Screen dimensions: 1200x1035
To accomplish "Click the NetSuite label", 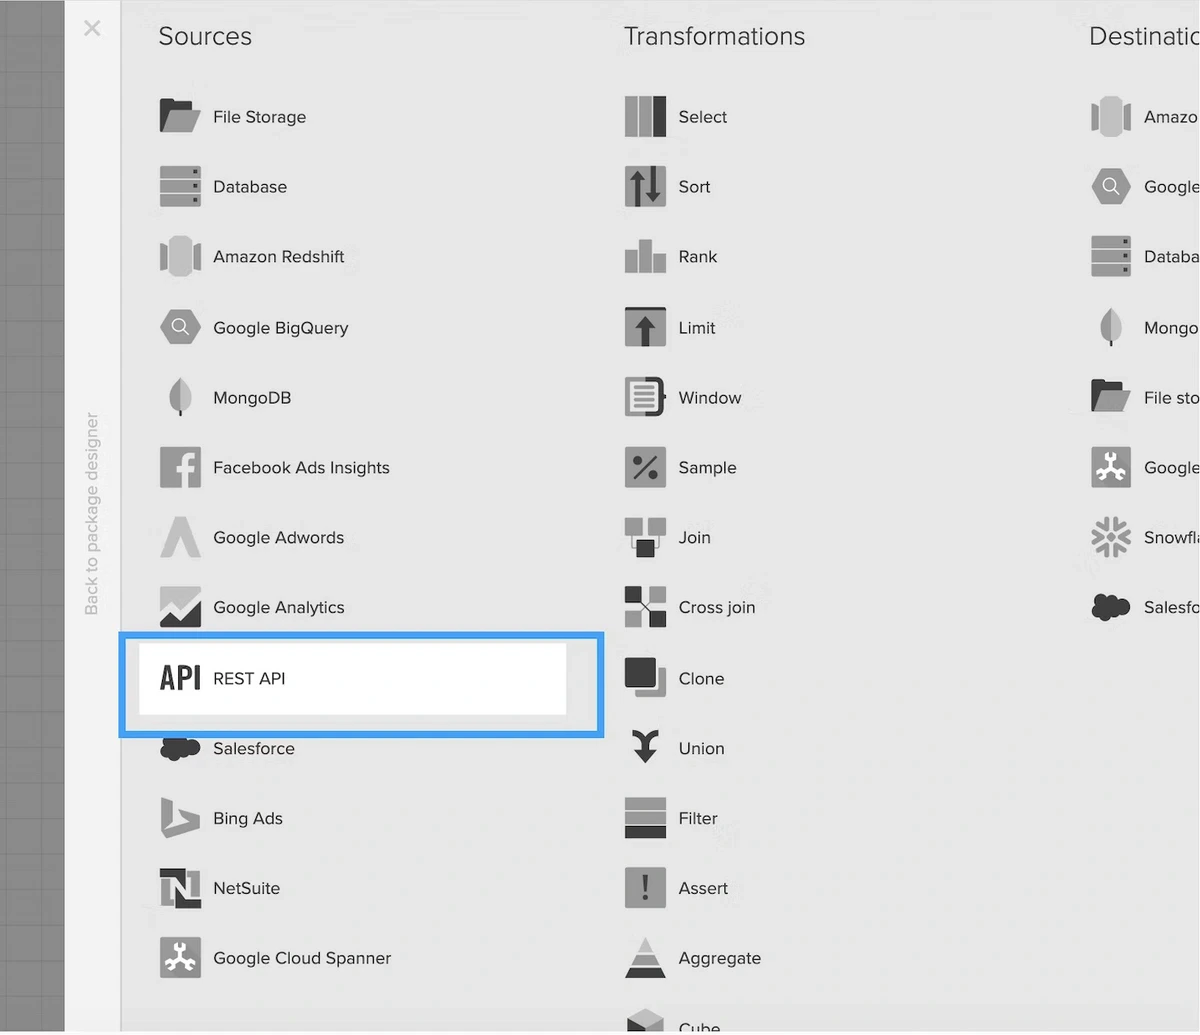I will click(x=247, y=888).
